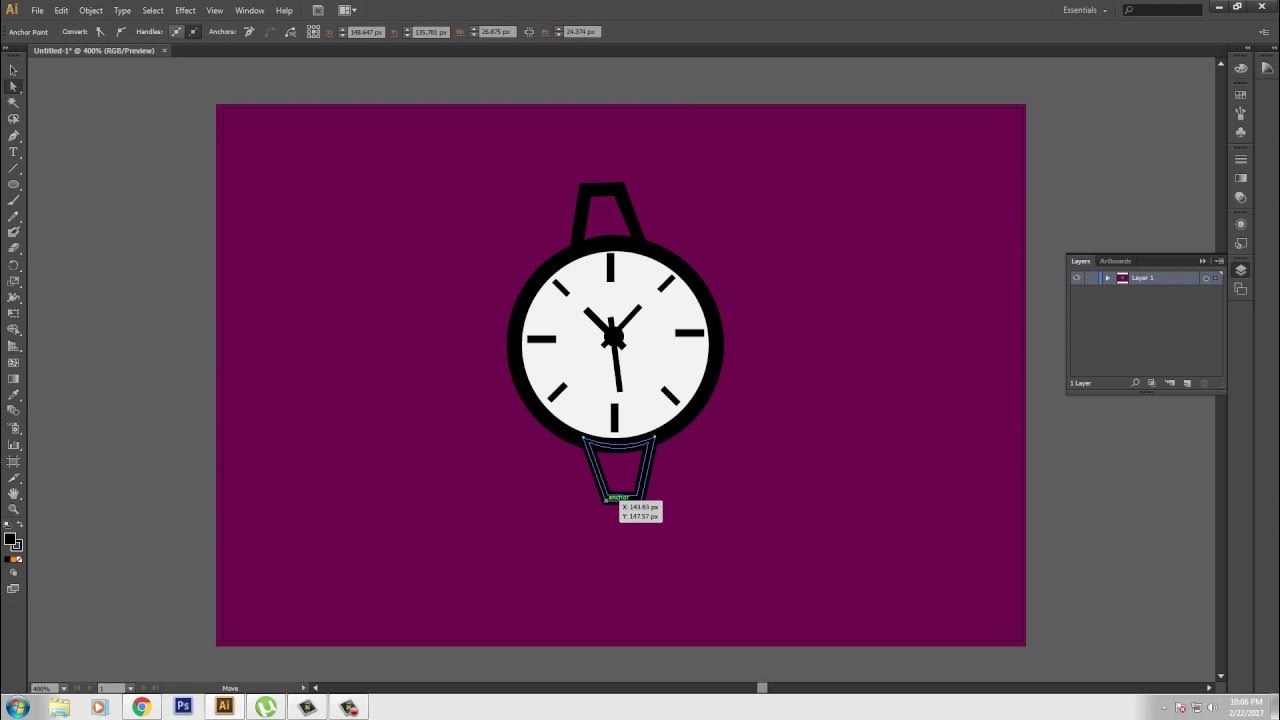Convert anchor point to smooth

(120, 32)
